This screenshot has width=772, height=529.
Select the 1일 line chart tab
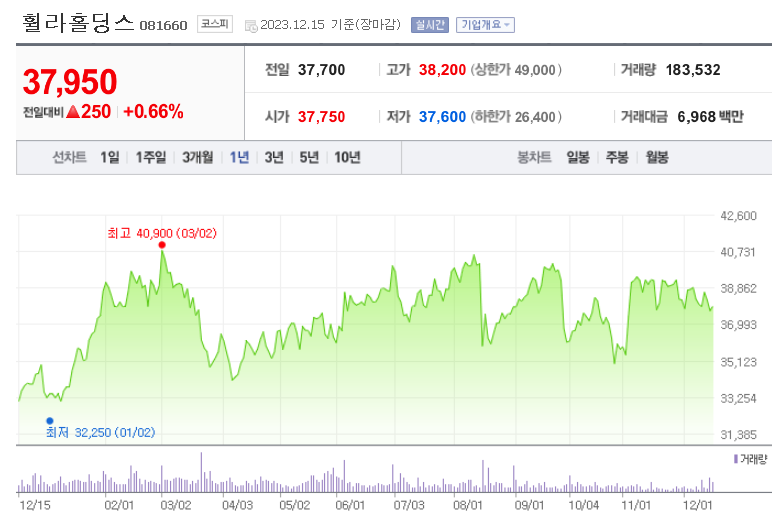click(x=110, y=157)
